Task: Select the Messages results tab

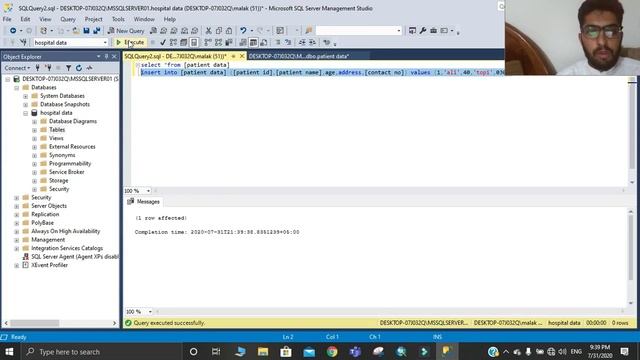Action: [x=144, y=202]
